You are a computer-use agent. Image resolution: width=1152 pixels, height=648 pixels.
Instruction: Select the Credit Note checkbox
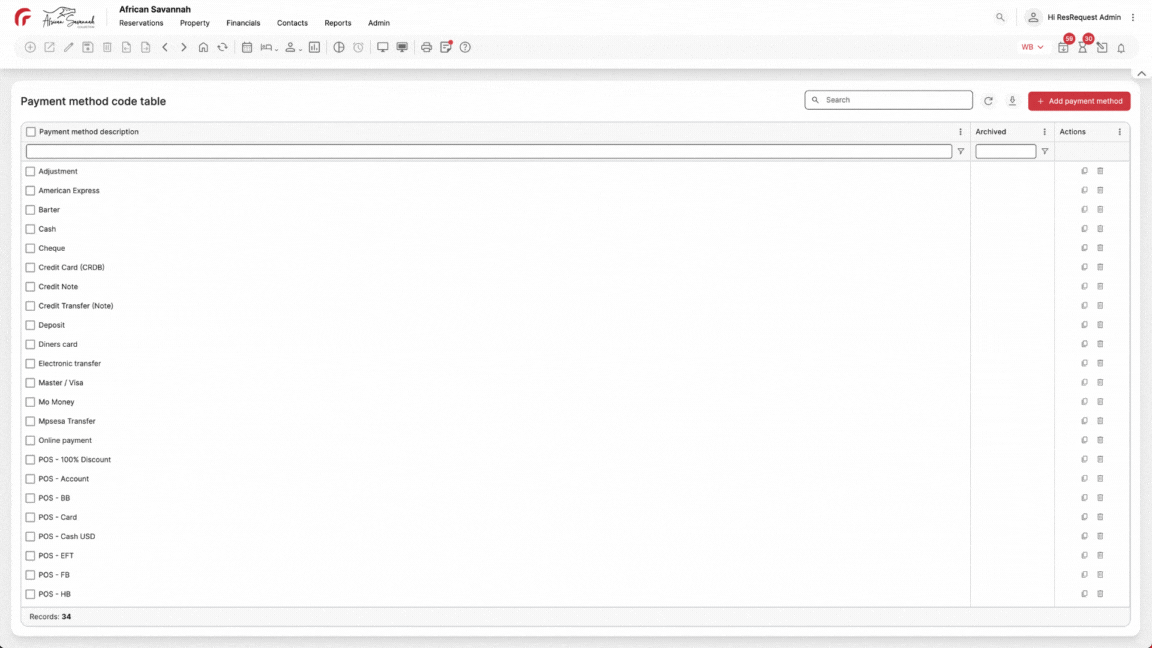30,287
